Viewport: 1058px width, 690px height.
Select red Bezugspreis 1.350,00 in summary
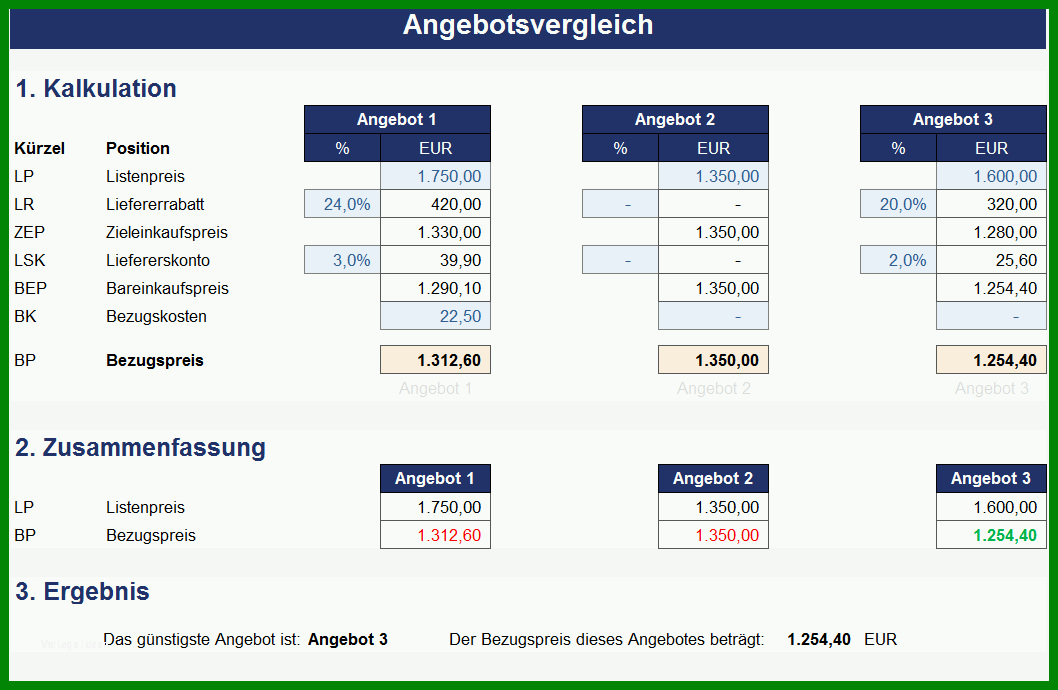point(713,535)
